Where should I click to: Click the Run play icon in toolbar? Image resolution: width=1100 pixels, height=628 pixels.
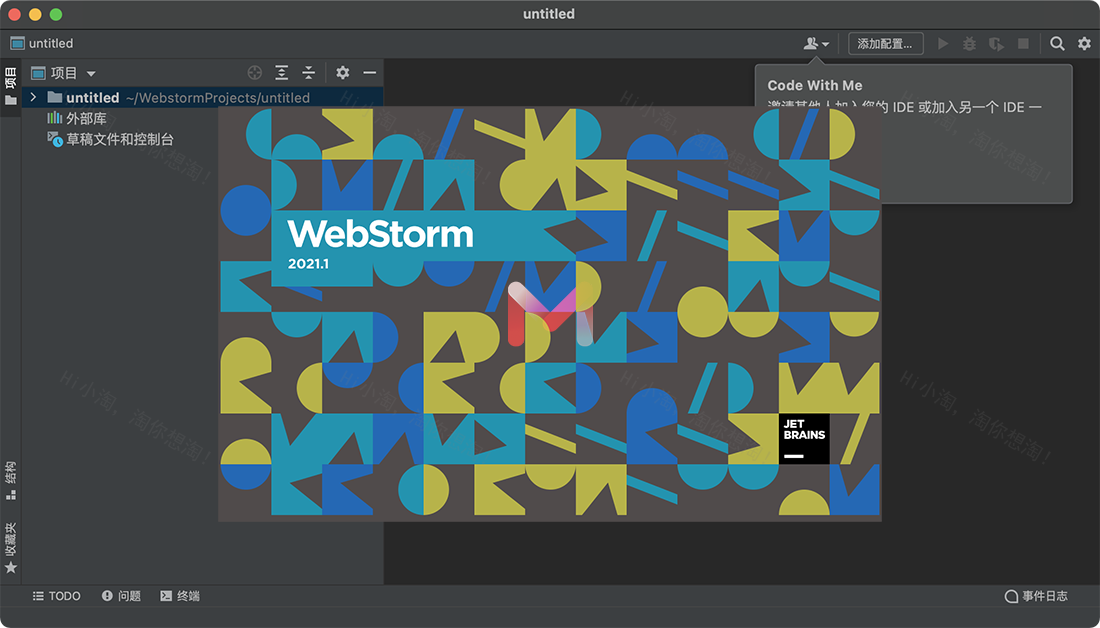(944, 44)
